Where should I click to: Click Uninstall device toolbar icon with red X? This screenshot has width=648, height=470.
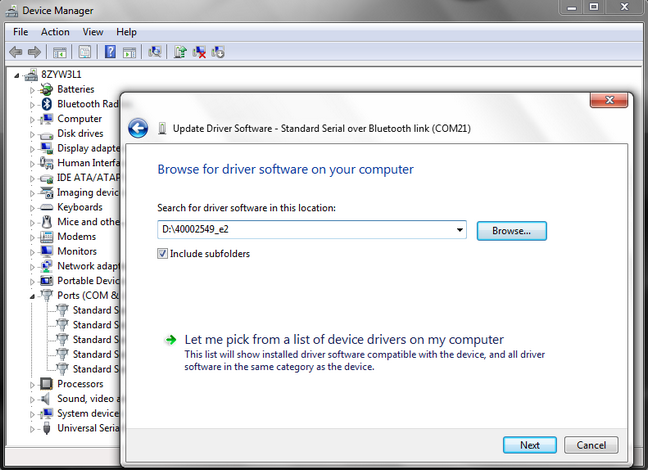(x=199, y=52)
